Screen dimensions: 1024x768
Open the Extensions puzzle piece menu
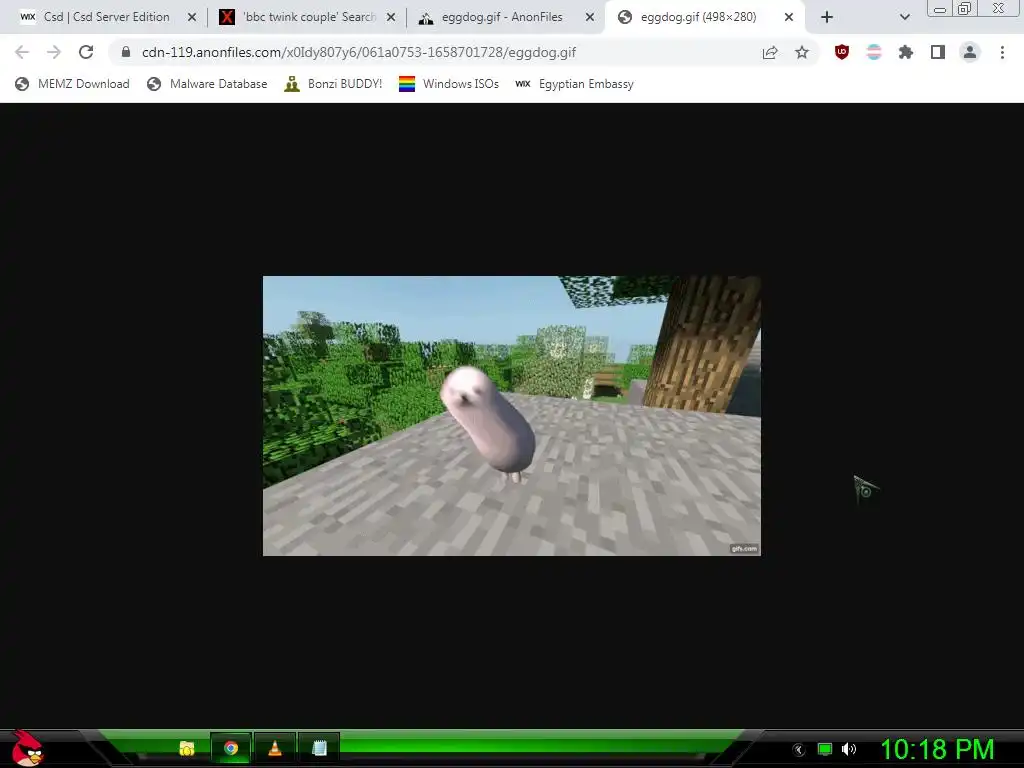click(x=906, y=52)
